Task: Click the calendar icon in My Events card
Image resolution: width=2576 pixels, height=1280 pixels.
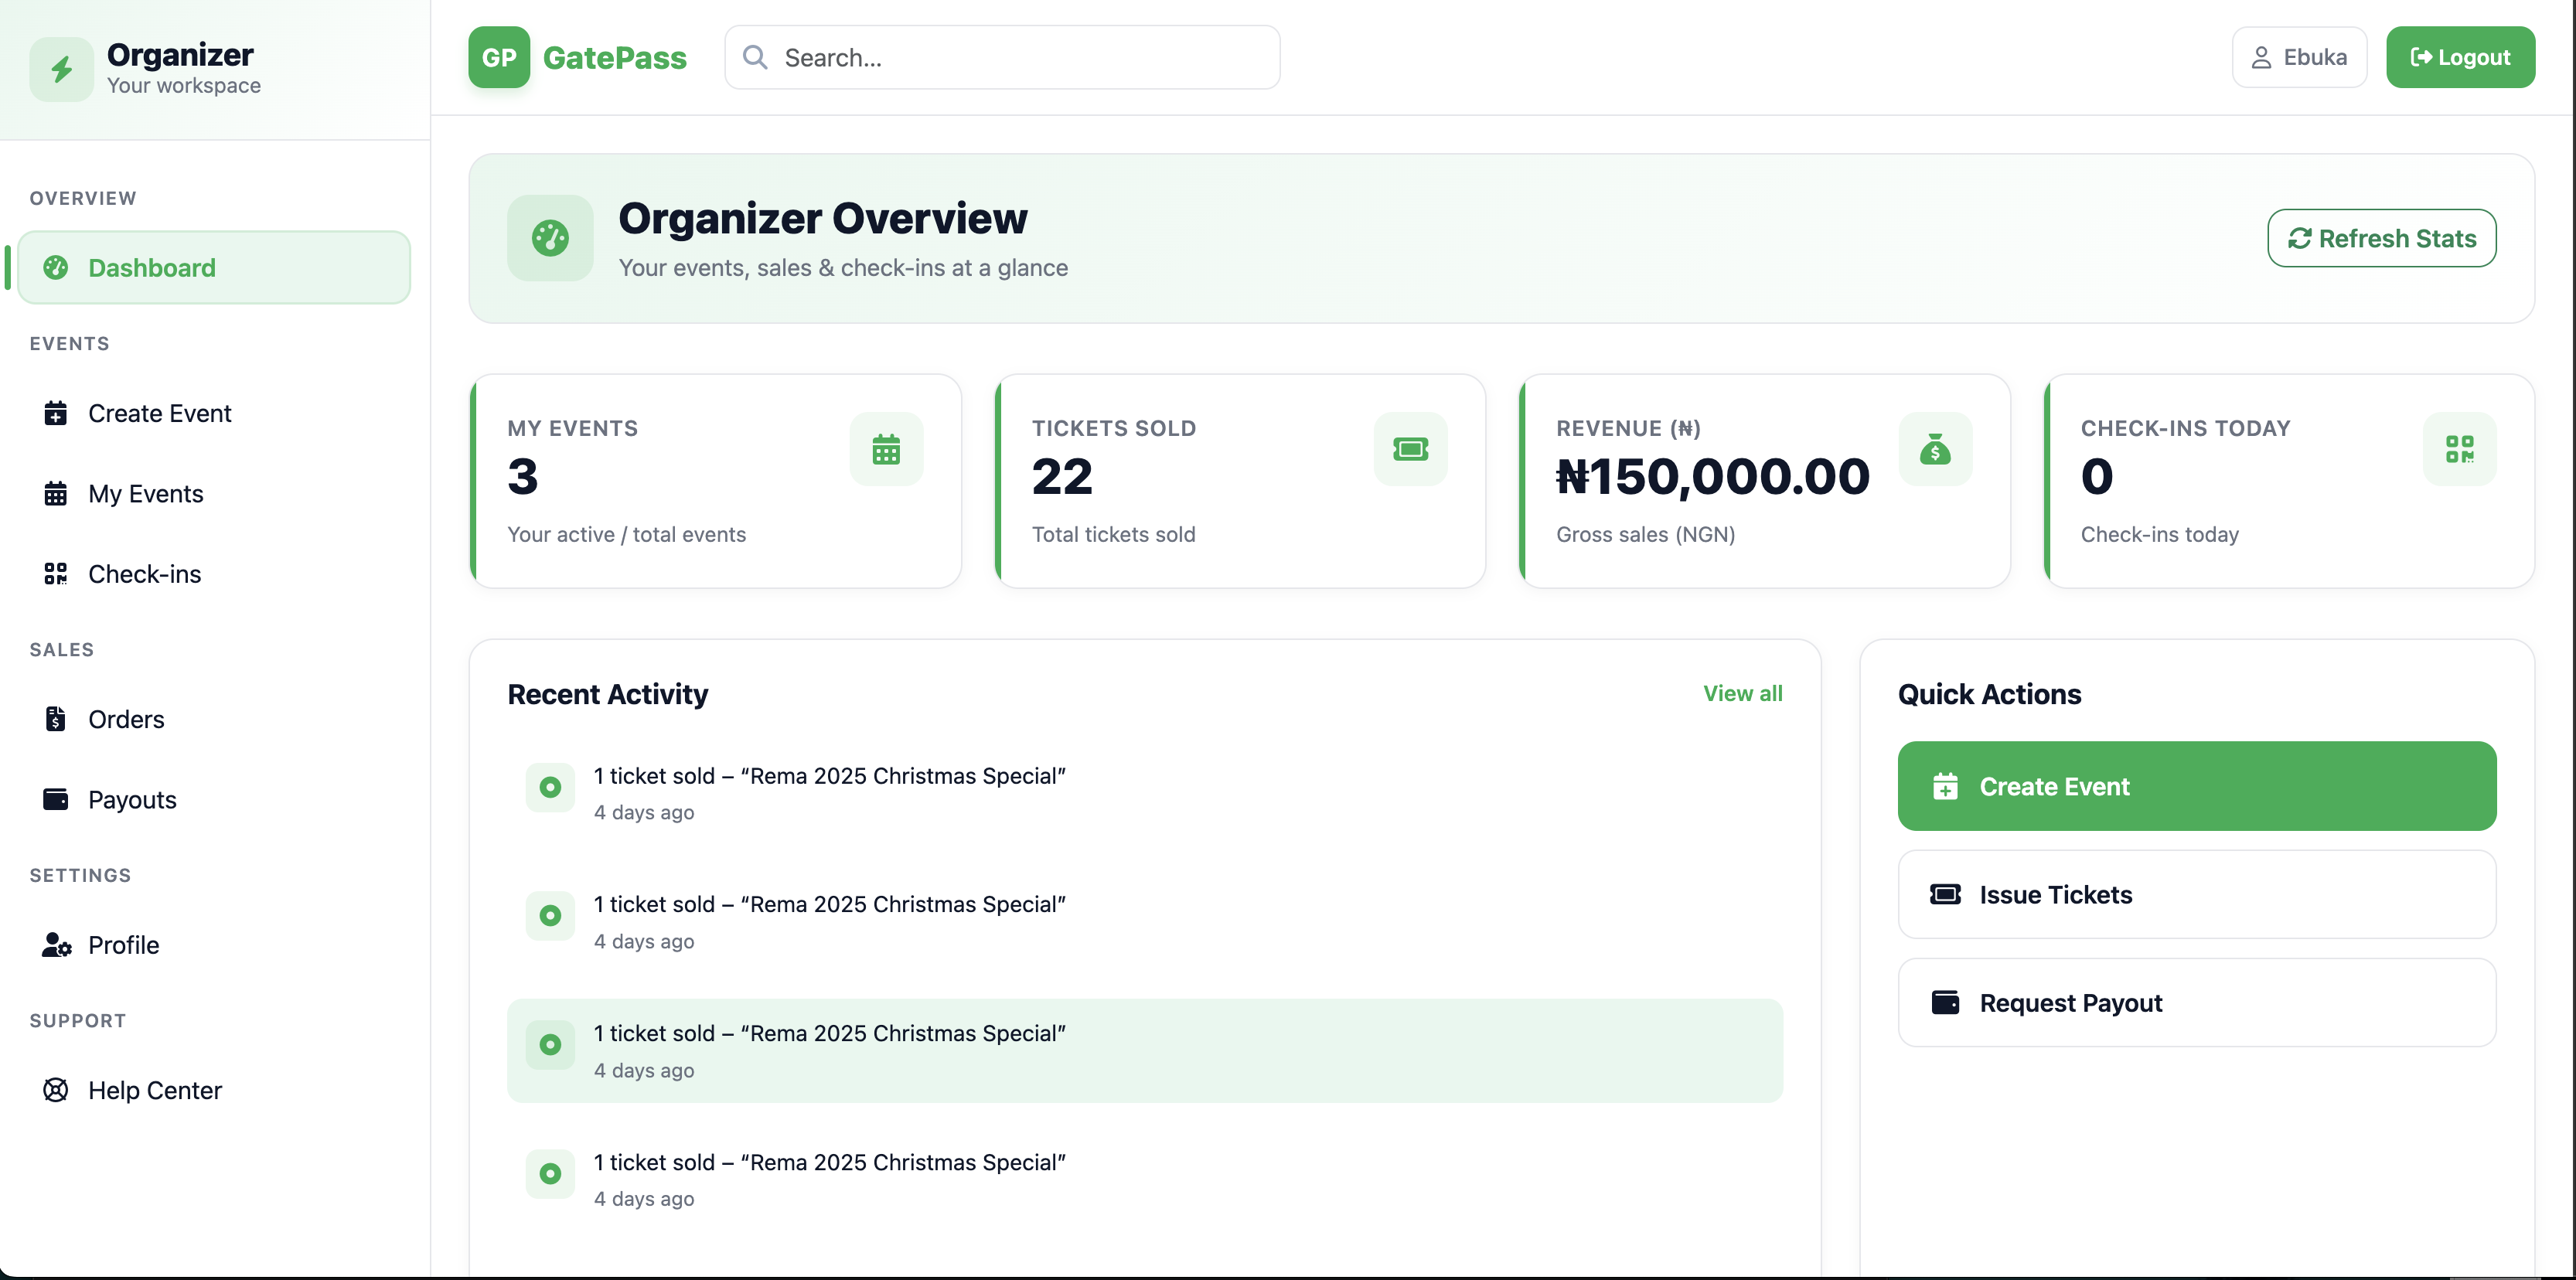Action: click(885, 449)
